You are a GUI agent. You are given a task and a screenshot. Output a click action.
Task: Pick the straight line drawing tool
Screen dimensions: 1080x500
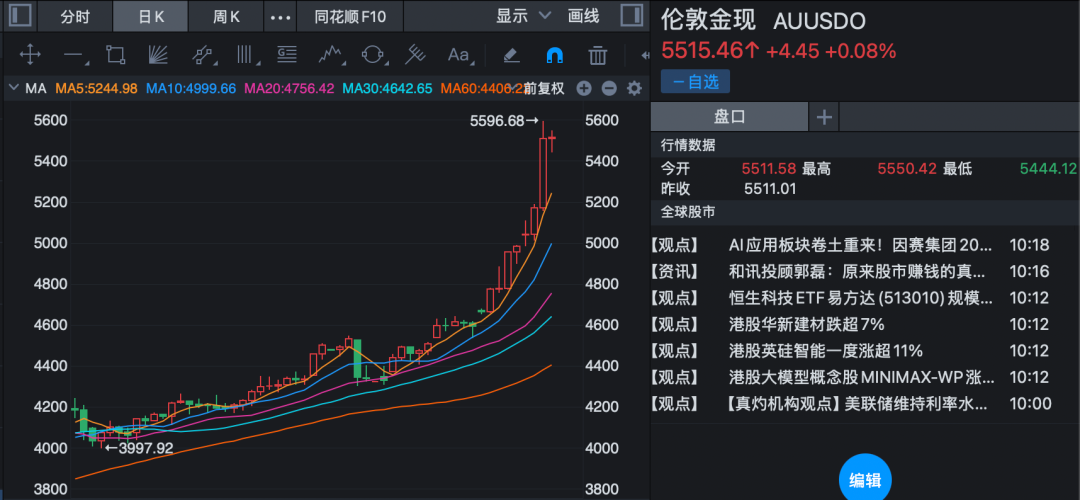tap(72, 55)
